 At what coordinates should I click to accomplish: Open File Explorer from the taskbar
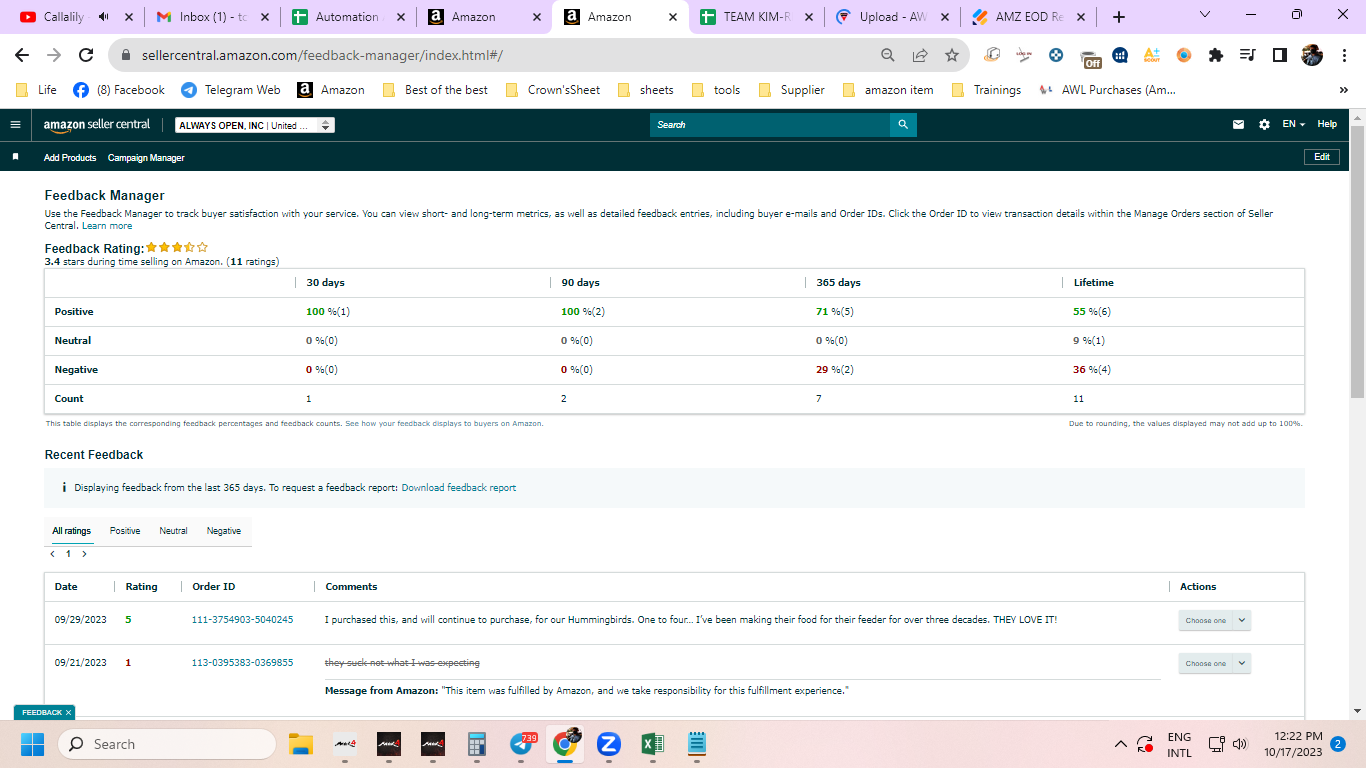pyautogui.click(x=301, y=744)
